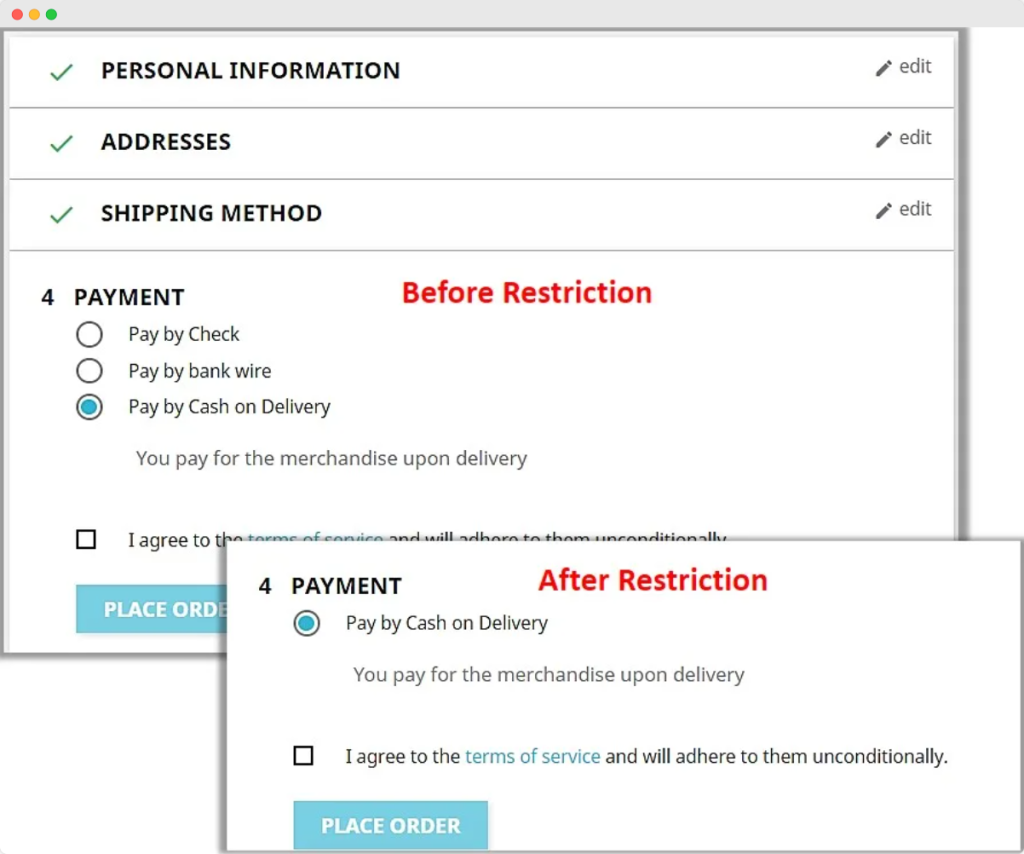Click the green checkmark beside Addresses
Screen dimensions: 1024x854
[62, 143]
